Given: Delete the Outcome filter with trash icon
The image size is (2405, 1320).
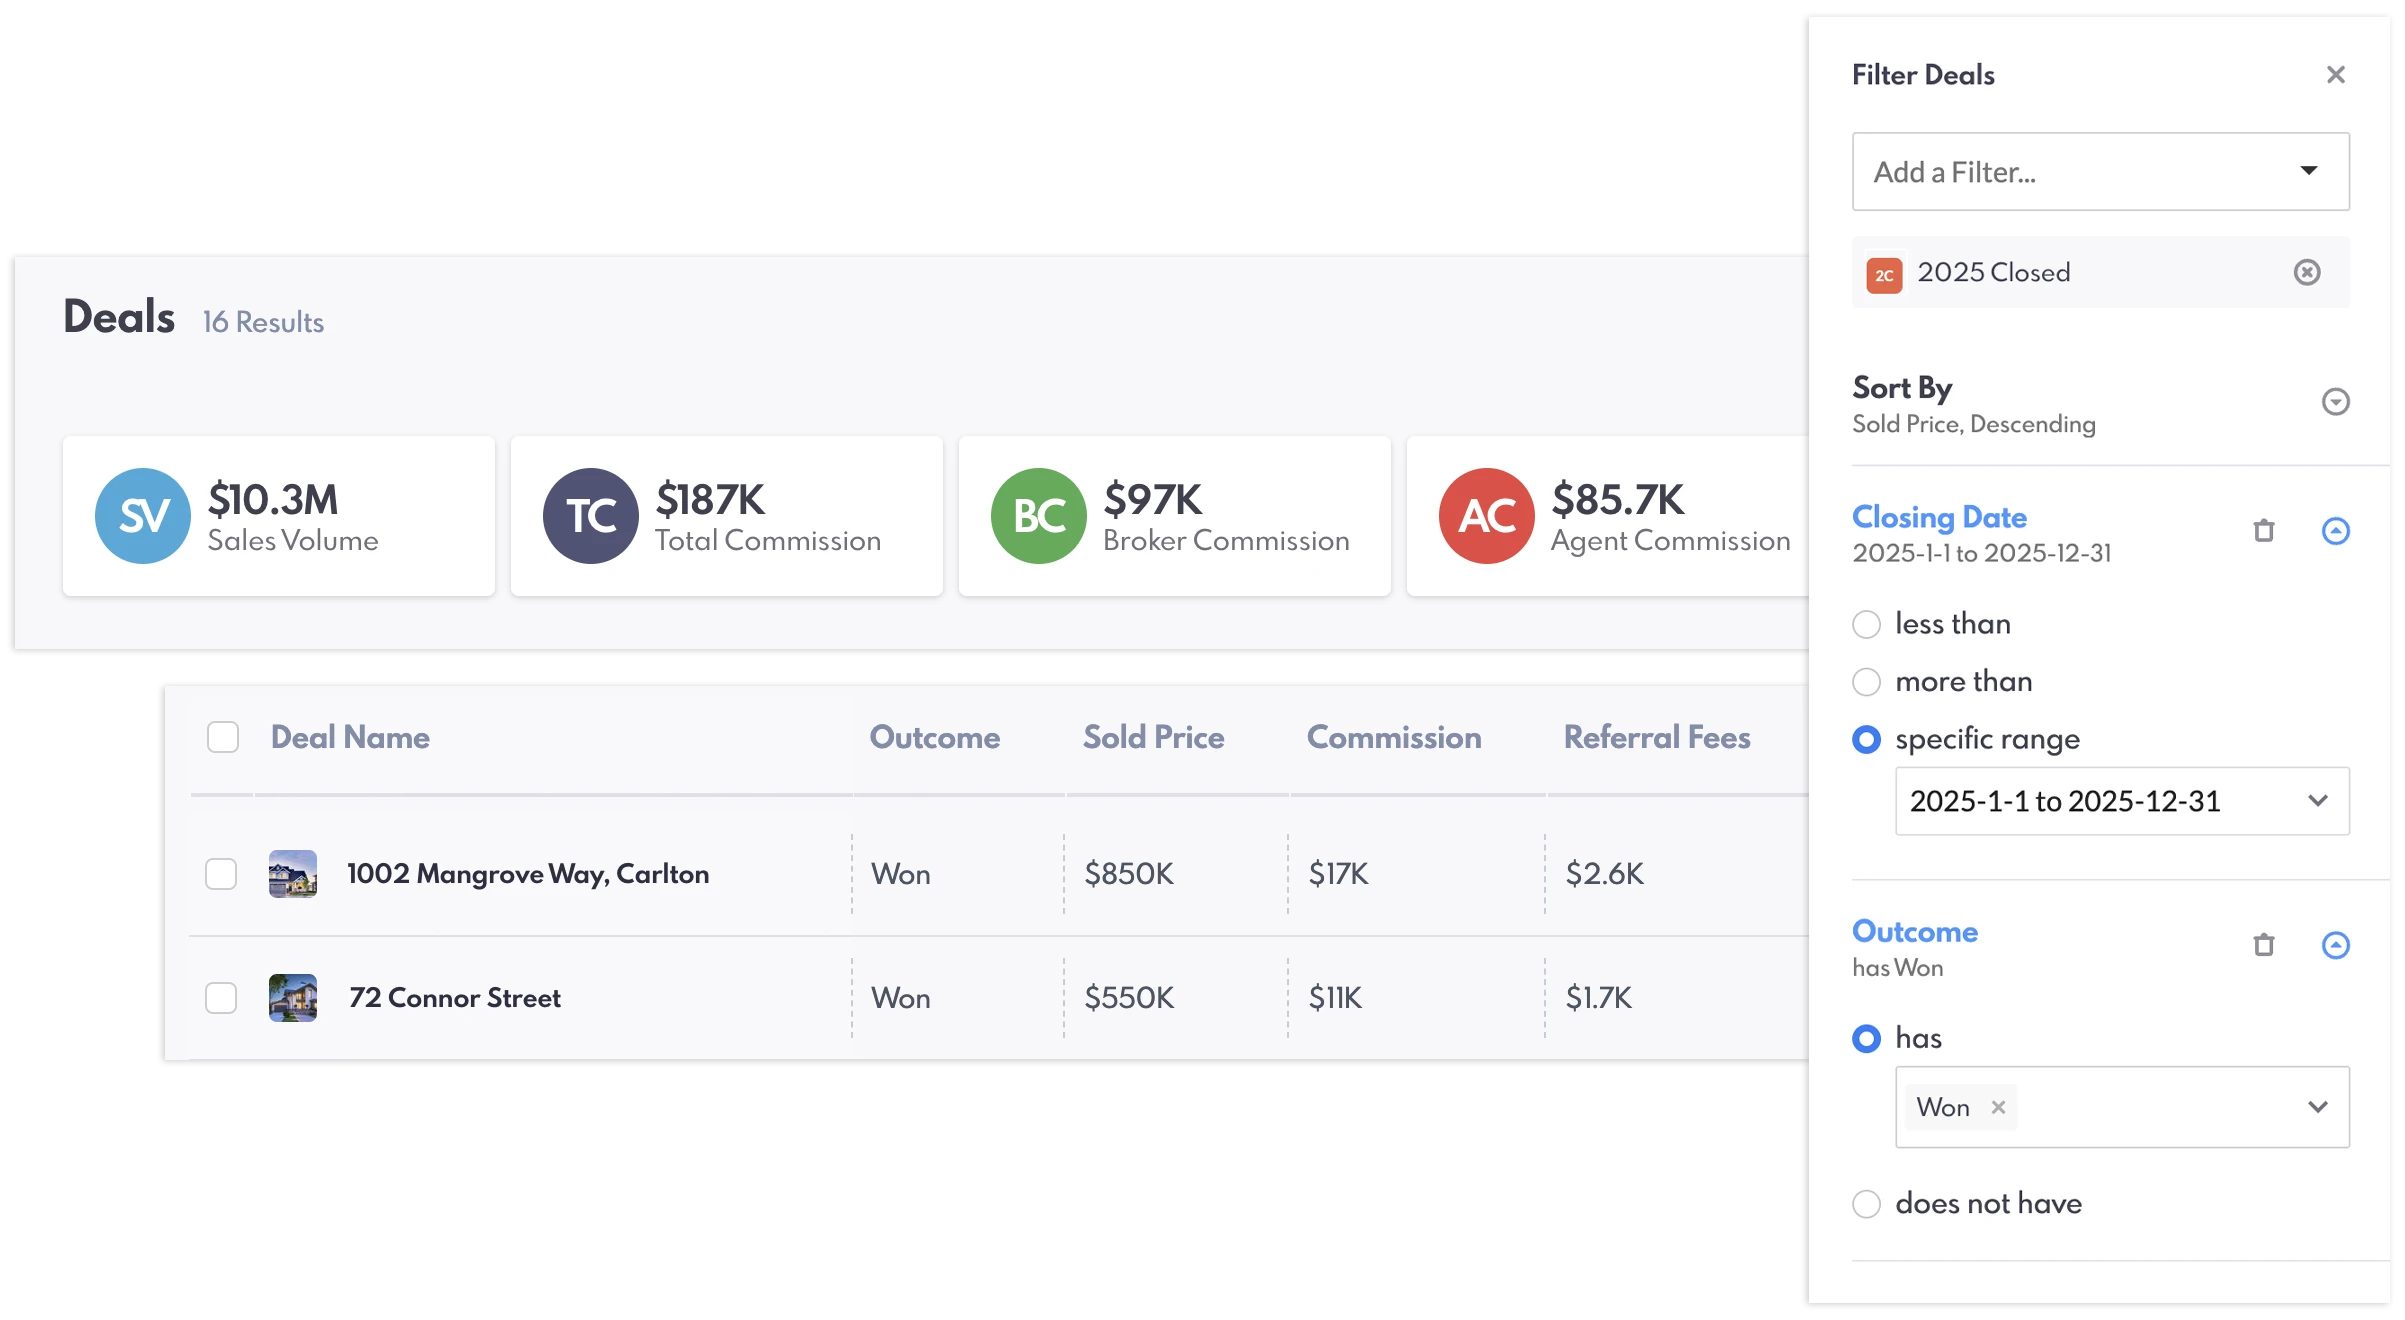Looking at the screenshot, I should point(2263,945).
